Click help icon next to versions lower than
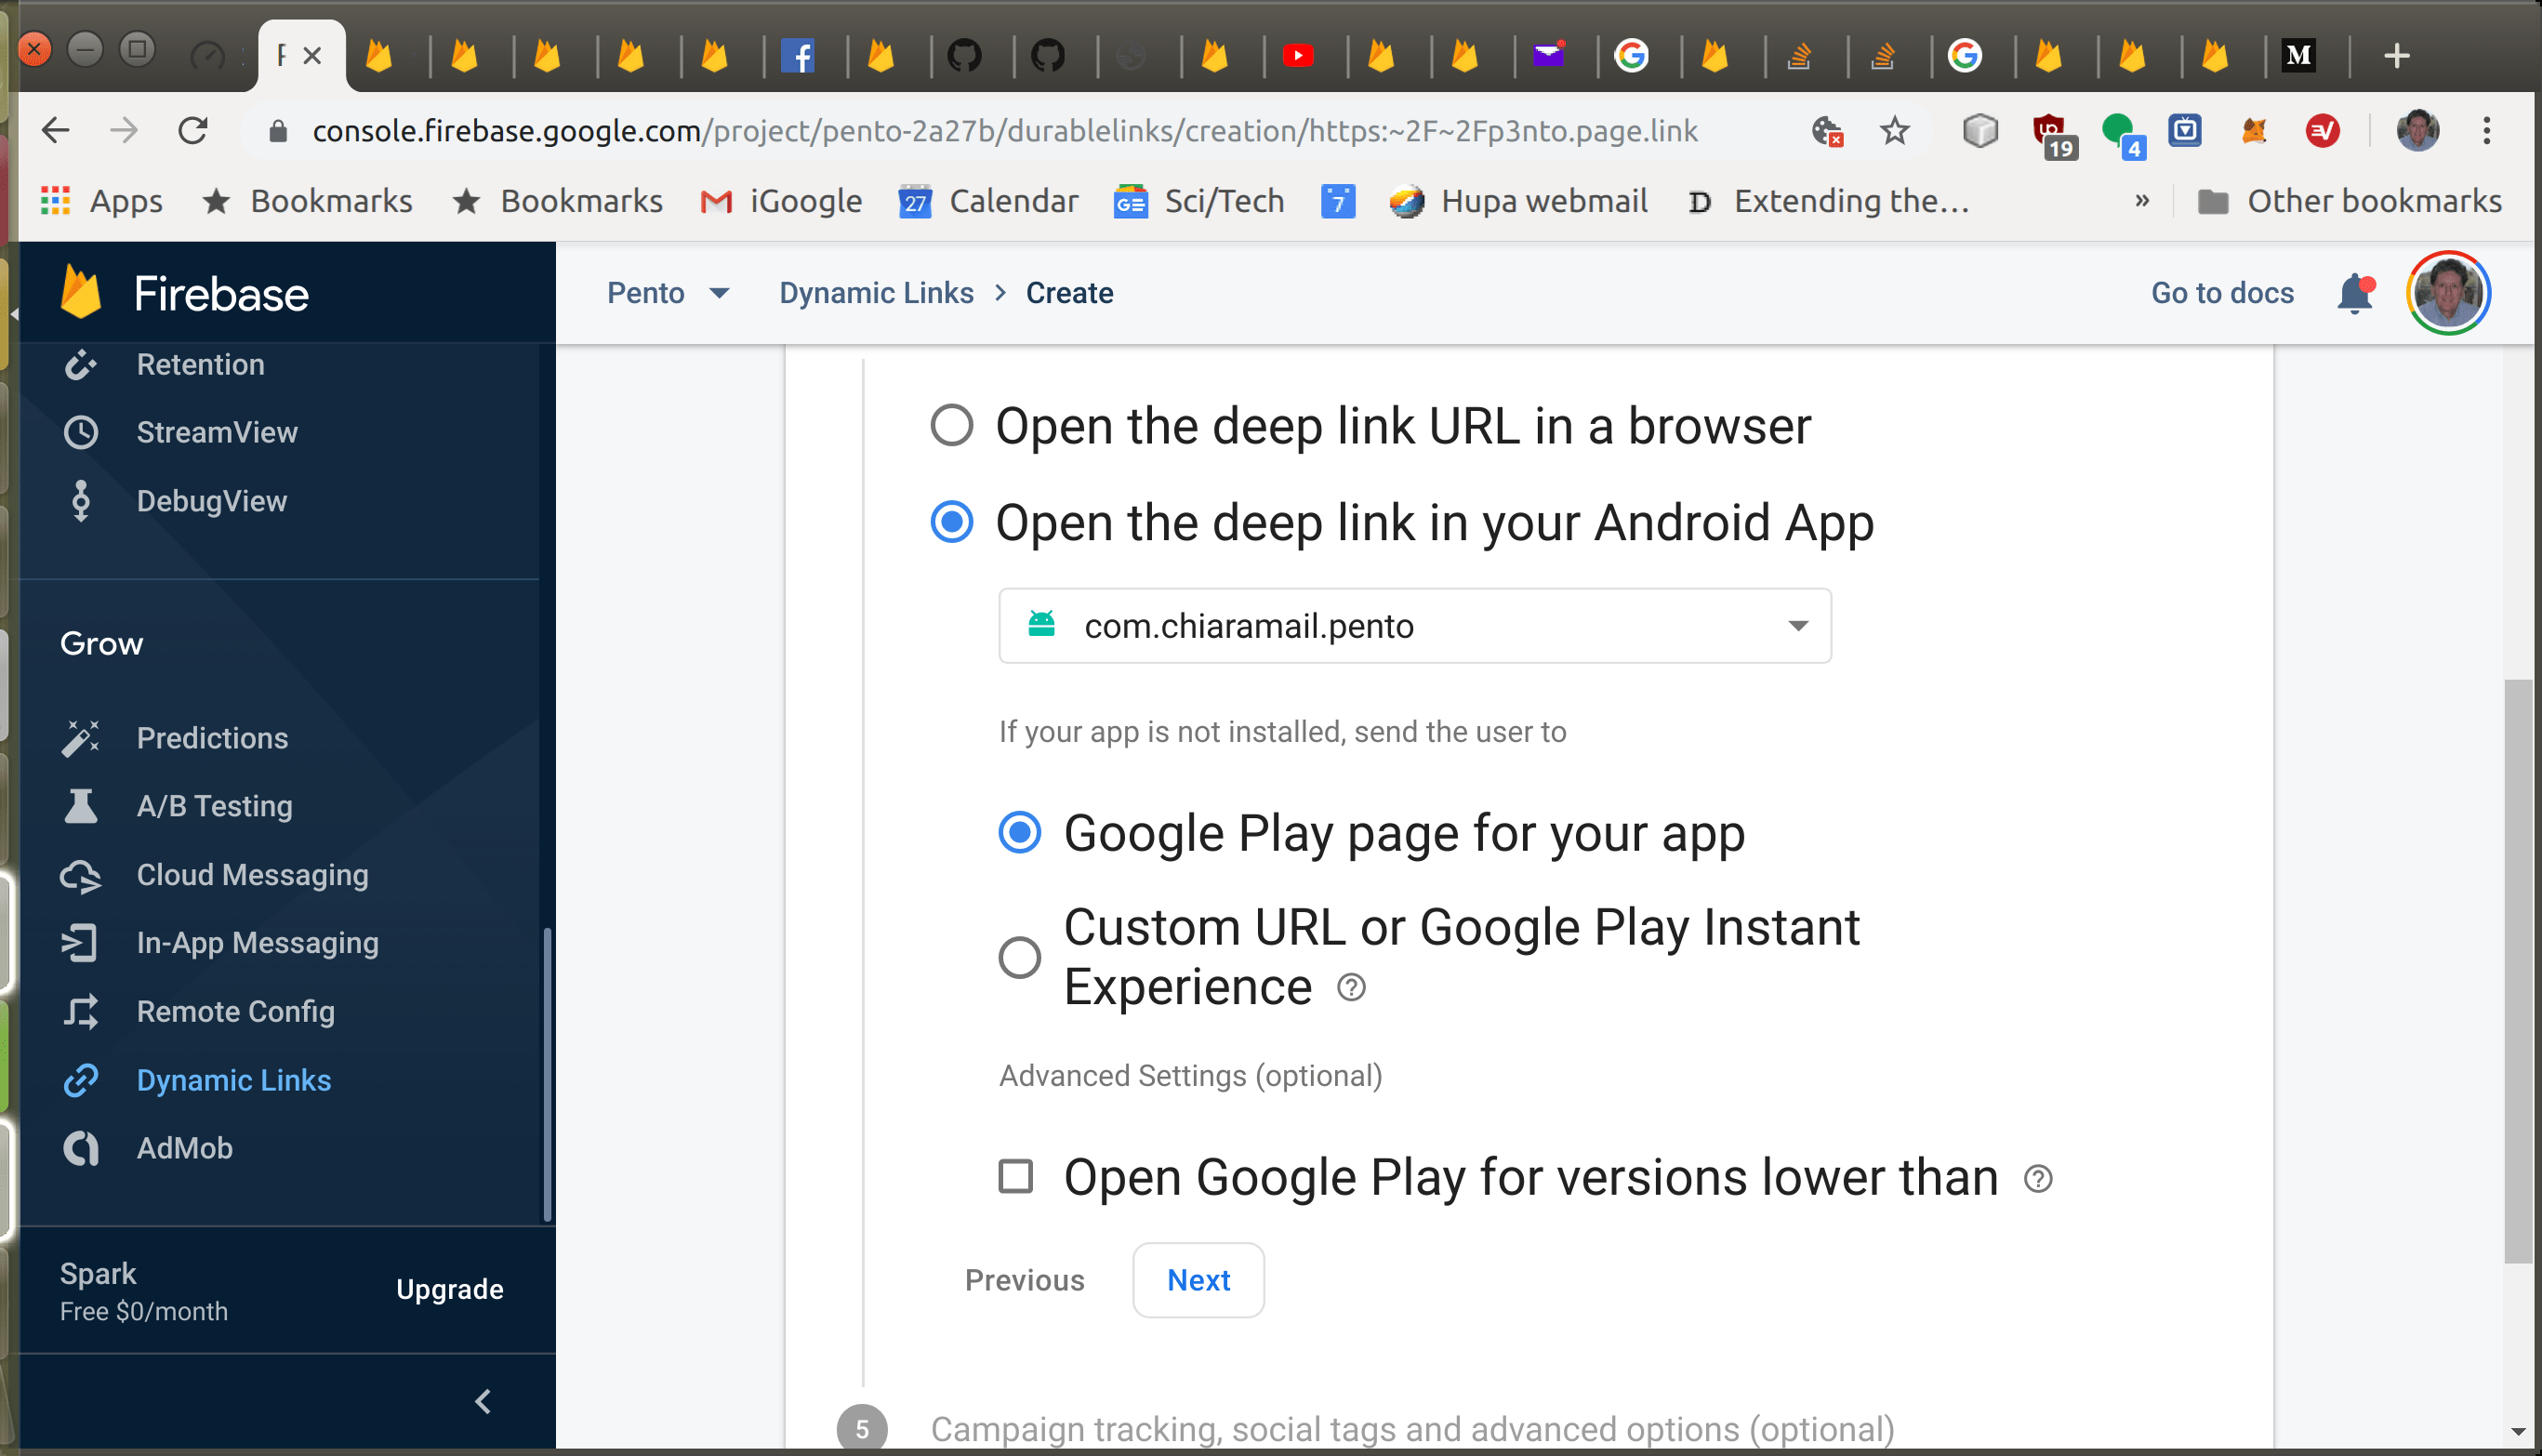Image resolution: width=2542 pixels, height=1456 pixels. [2038, 1178]
